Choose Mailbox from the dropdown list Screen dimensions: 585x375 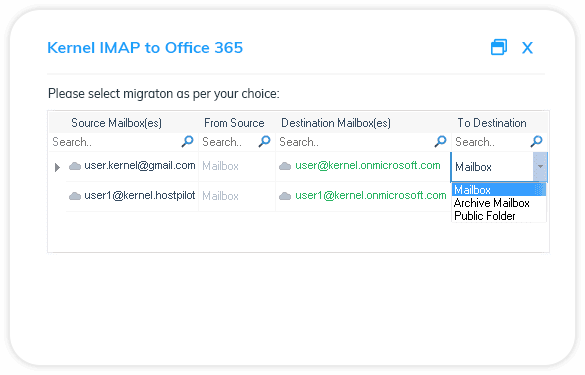(x=499, y=190)
